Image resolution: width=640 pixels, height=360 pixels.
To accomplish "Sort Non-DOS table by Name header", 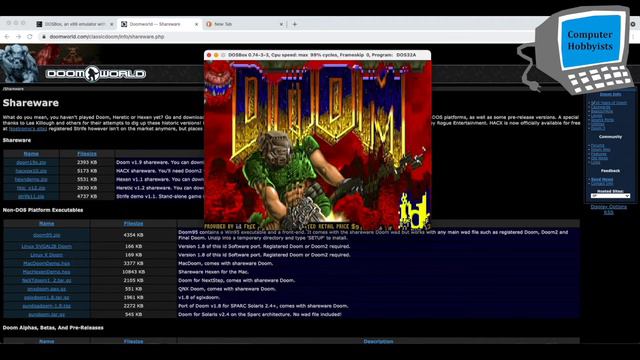I will (47, 224).
